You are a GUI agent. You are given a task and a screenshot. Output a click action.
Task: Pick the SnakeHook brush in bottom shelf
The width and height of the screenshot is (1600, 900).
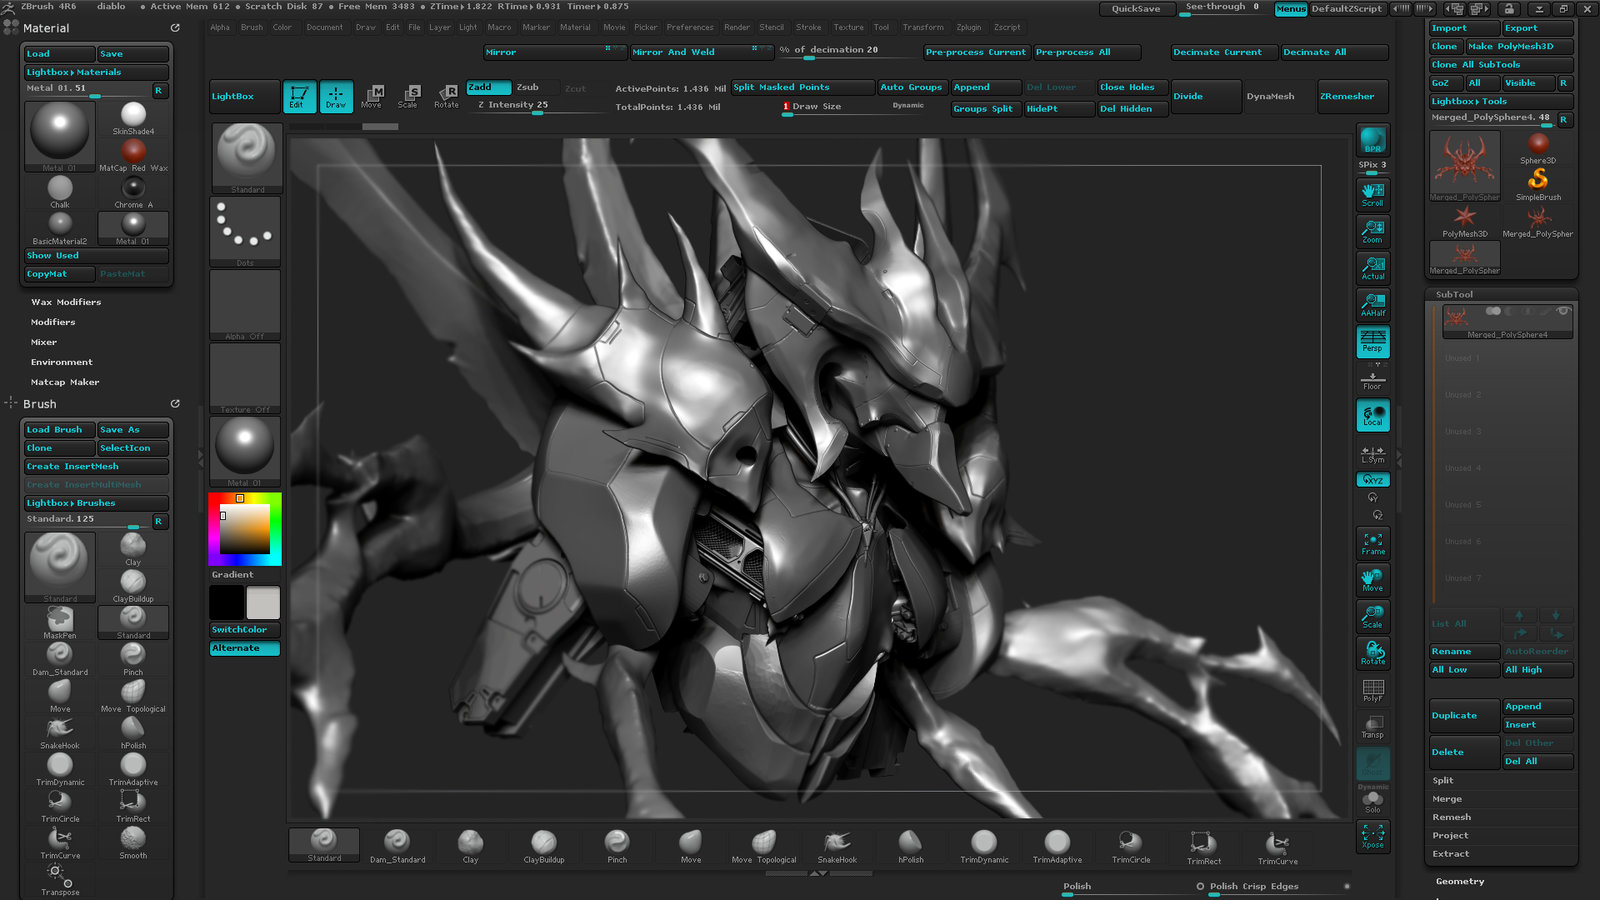tap(837, 846)
